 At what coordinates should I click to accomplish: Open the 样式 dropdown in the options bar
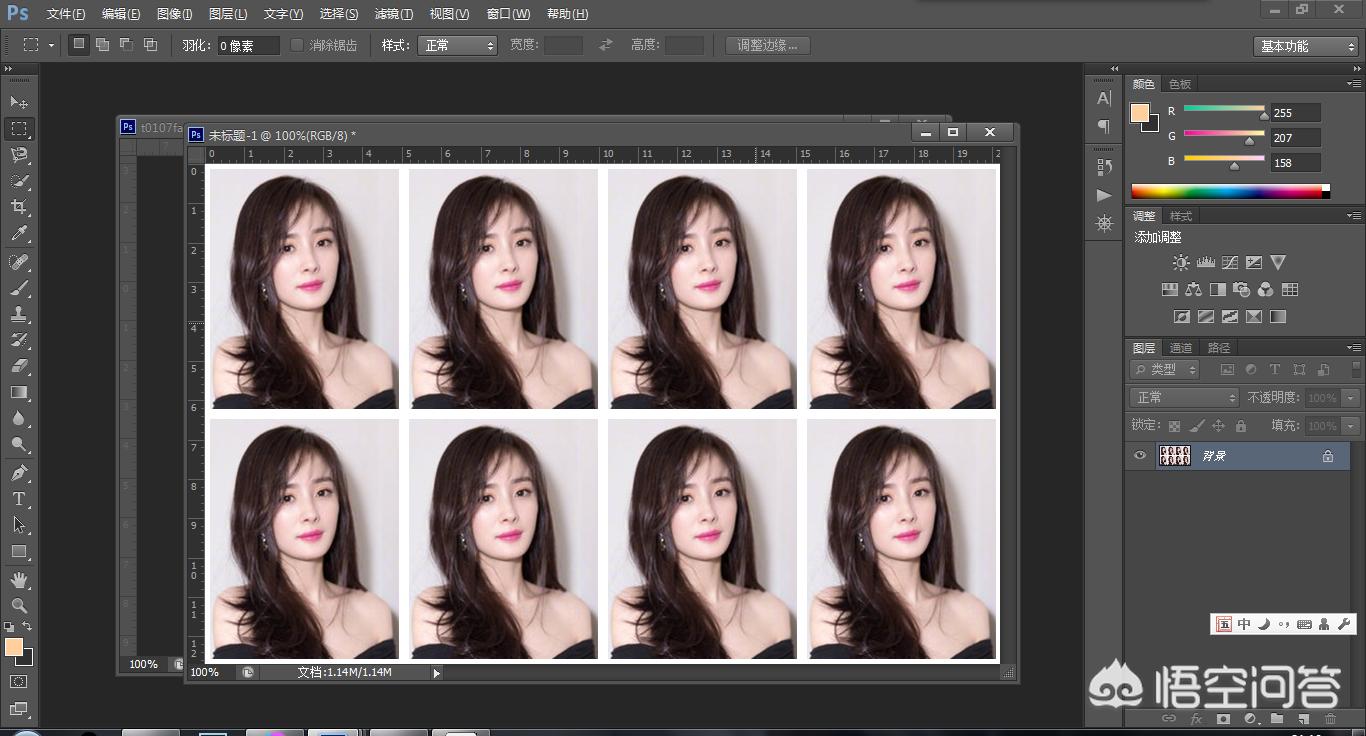[457, 45]
